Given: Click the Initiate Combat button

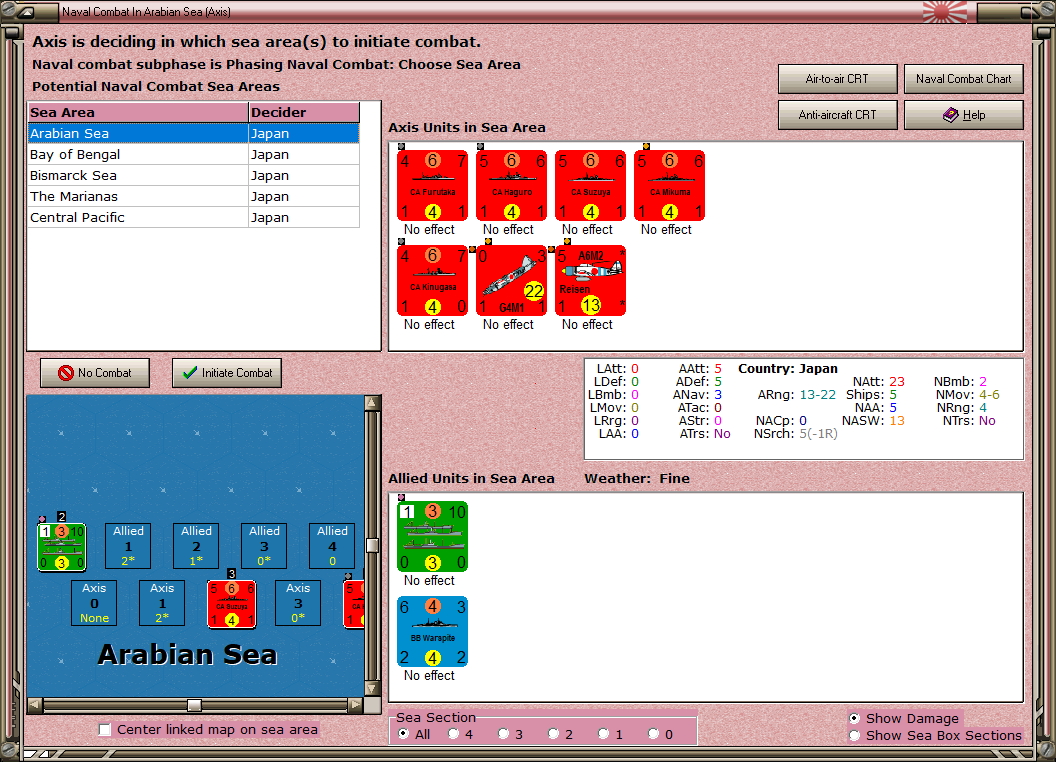Looking at the screenshot, I should (x=227, y=373).
